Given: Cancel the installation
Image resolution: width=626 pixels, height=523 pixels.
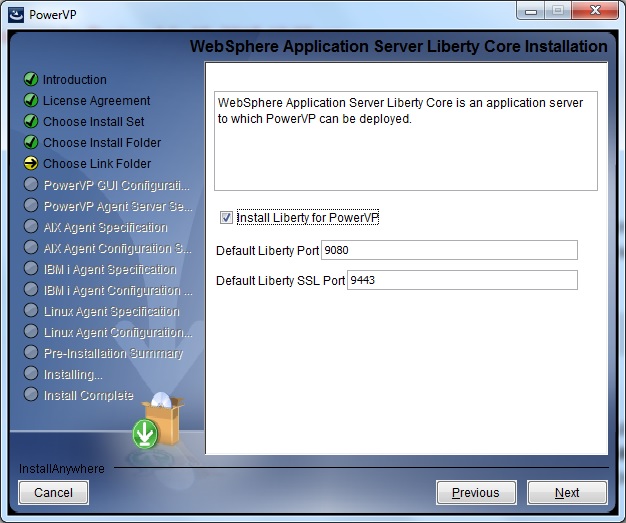Looking at the screenshot, I should pyautogui.click(x=53, y=493).
